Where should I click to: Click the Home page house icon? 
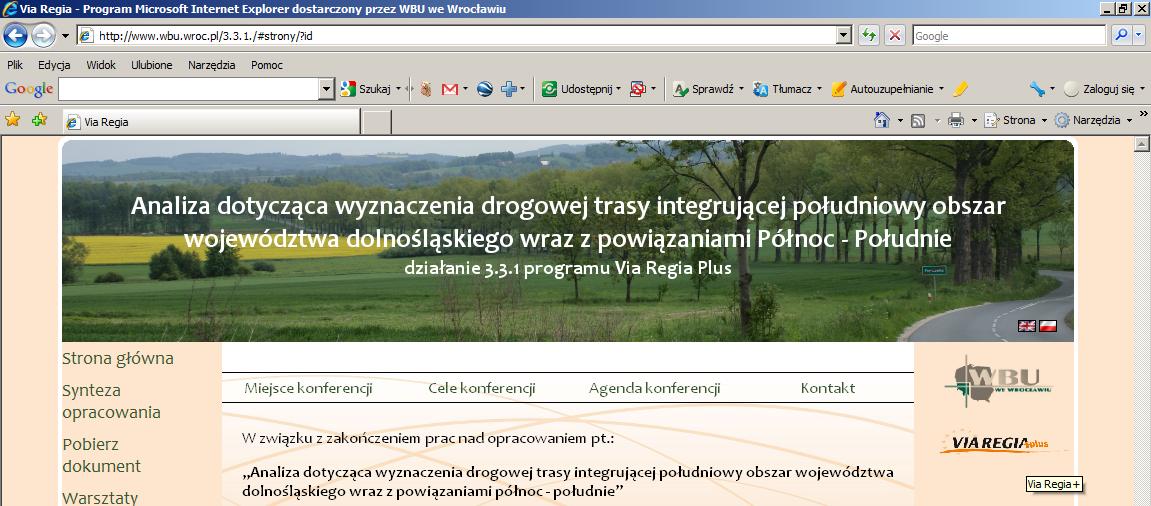[882, 120]
